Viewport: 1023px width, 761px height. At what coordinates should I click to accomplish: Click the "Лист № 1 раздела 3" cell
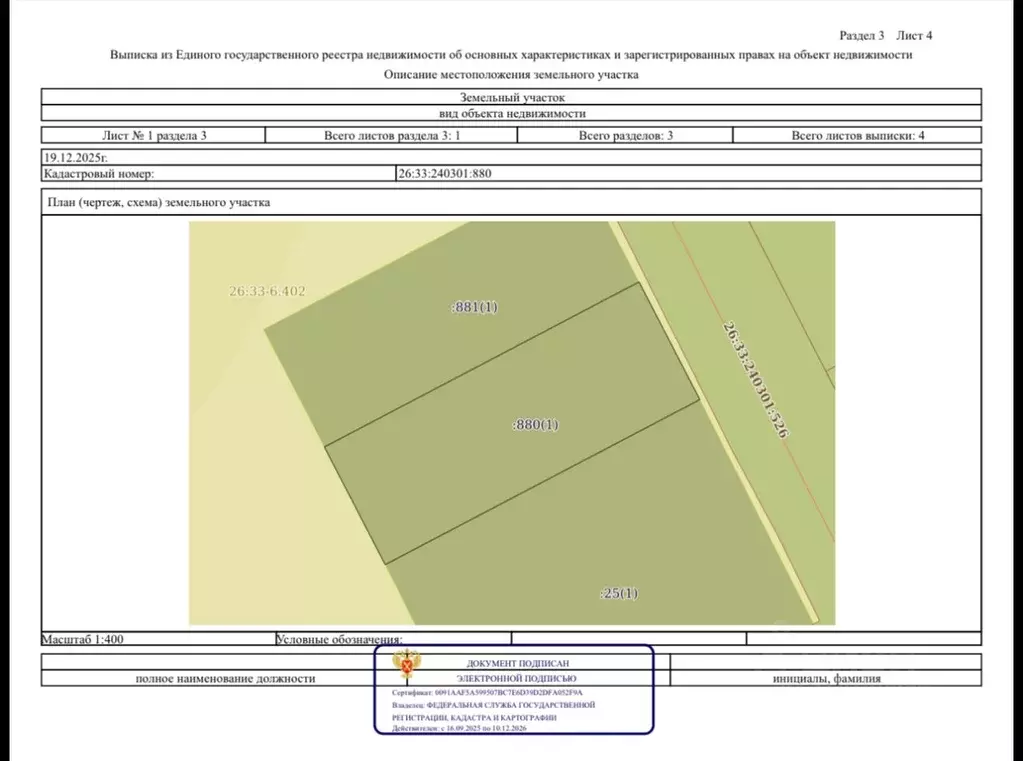(x=154, y=135)
